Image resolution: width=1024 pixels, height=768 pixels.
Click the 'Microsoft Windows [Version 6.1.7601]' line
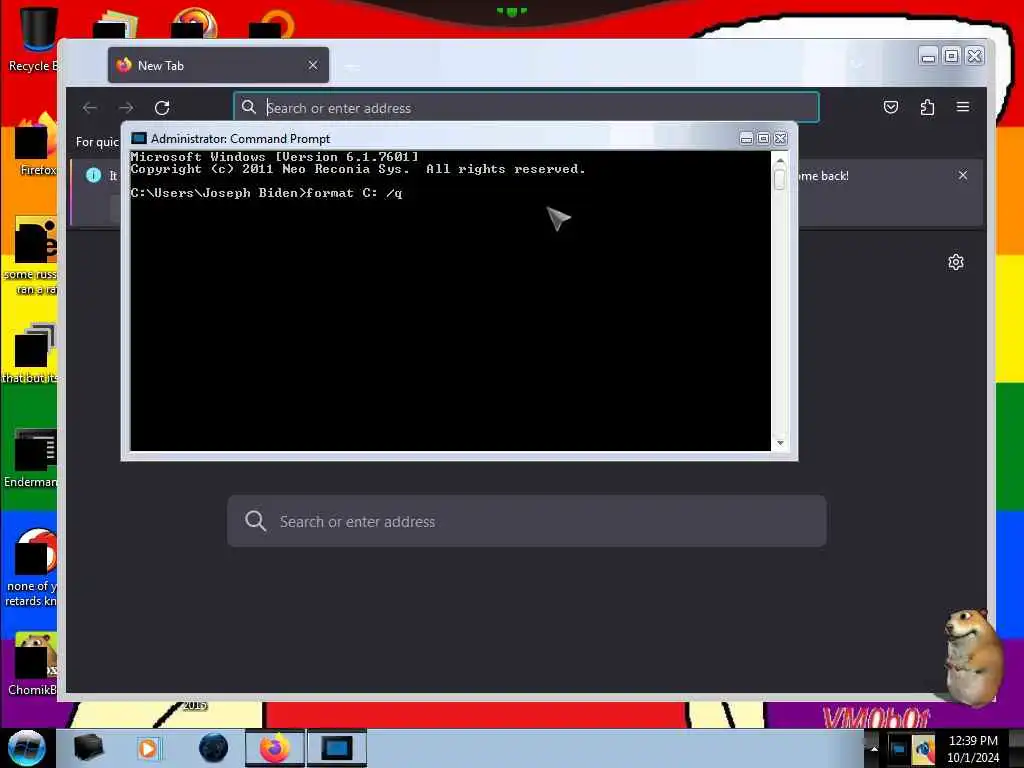click(x=274, y=157)
